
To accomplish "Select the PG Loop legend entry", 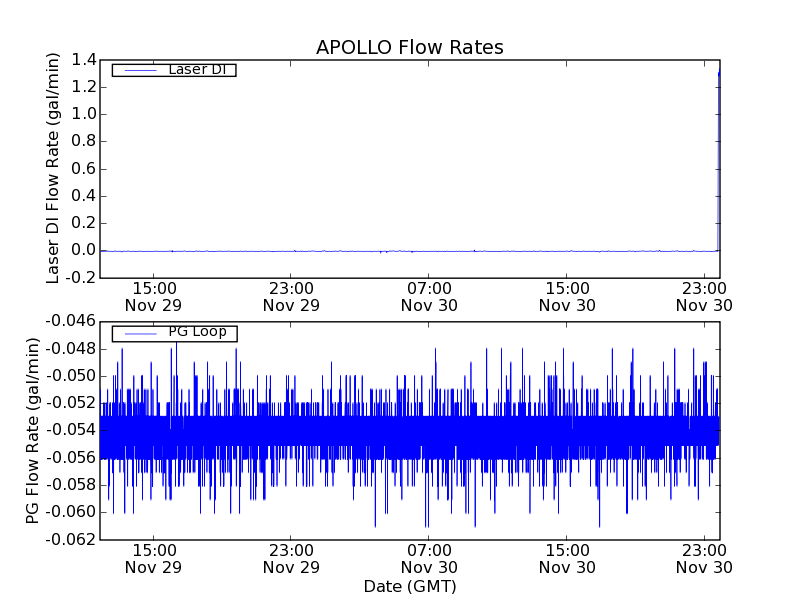I will (x=196, y=332).
